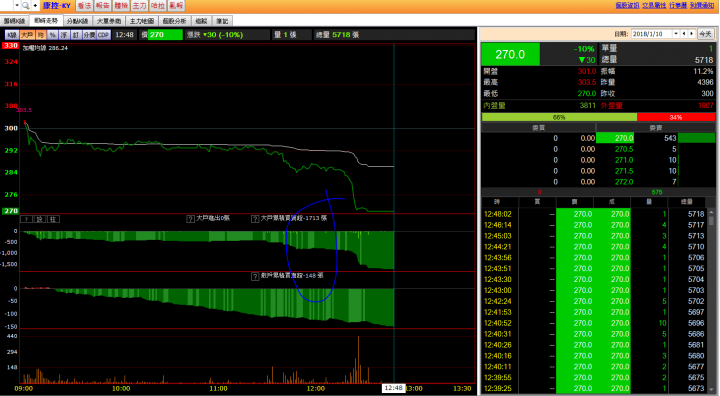Open the date picker dropdown arrow
Screen dimensions: 720x396
tap(676, 34)
